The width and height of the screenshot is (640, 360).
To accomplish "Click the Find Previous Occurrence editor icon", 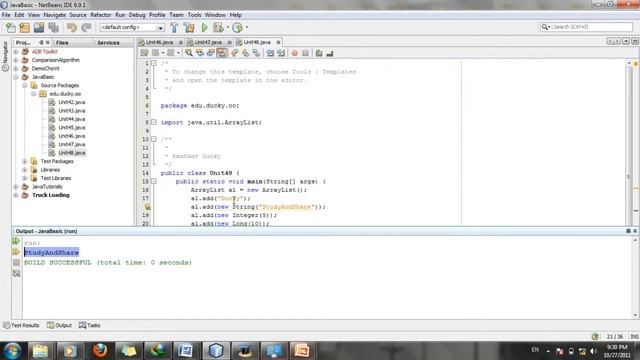I will 200,53.
